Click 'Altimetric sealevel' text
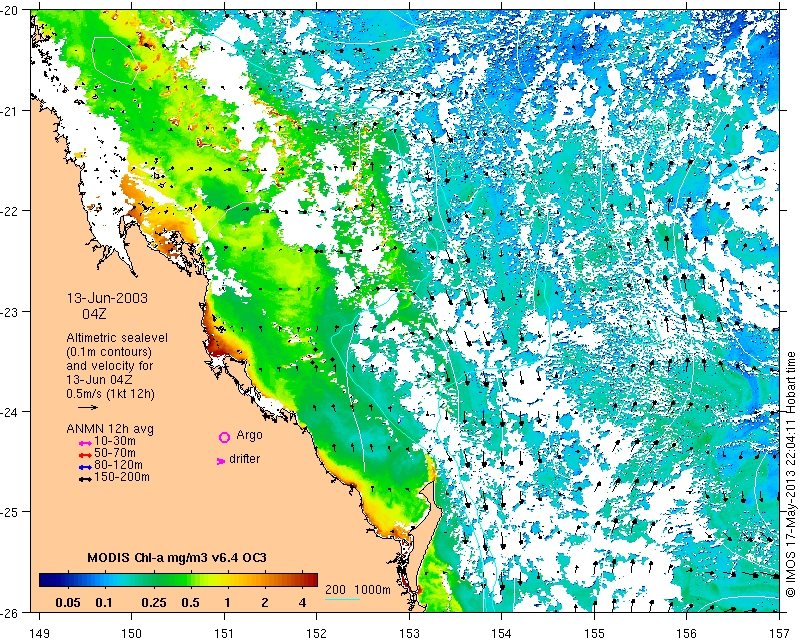The image size is (800, 640). 117,338
